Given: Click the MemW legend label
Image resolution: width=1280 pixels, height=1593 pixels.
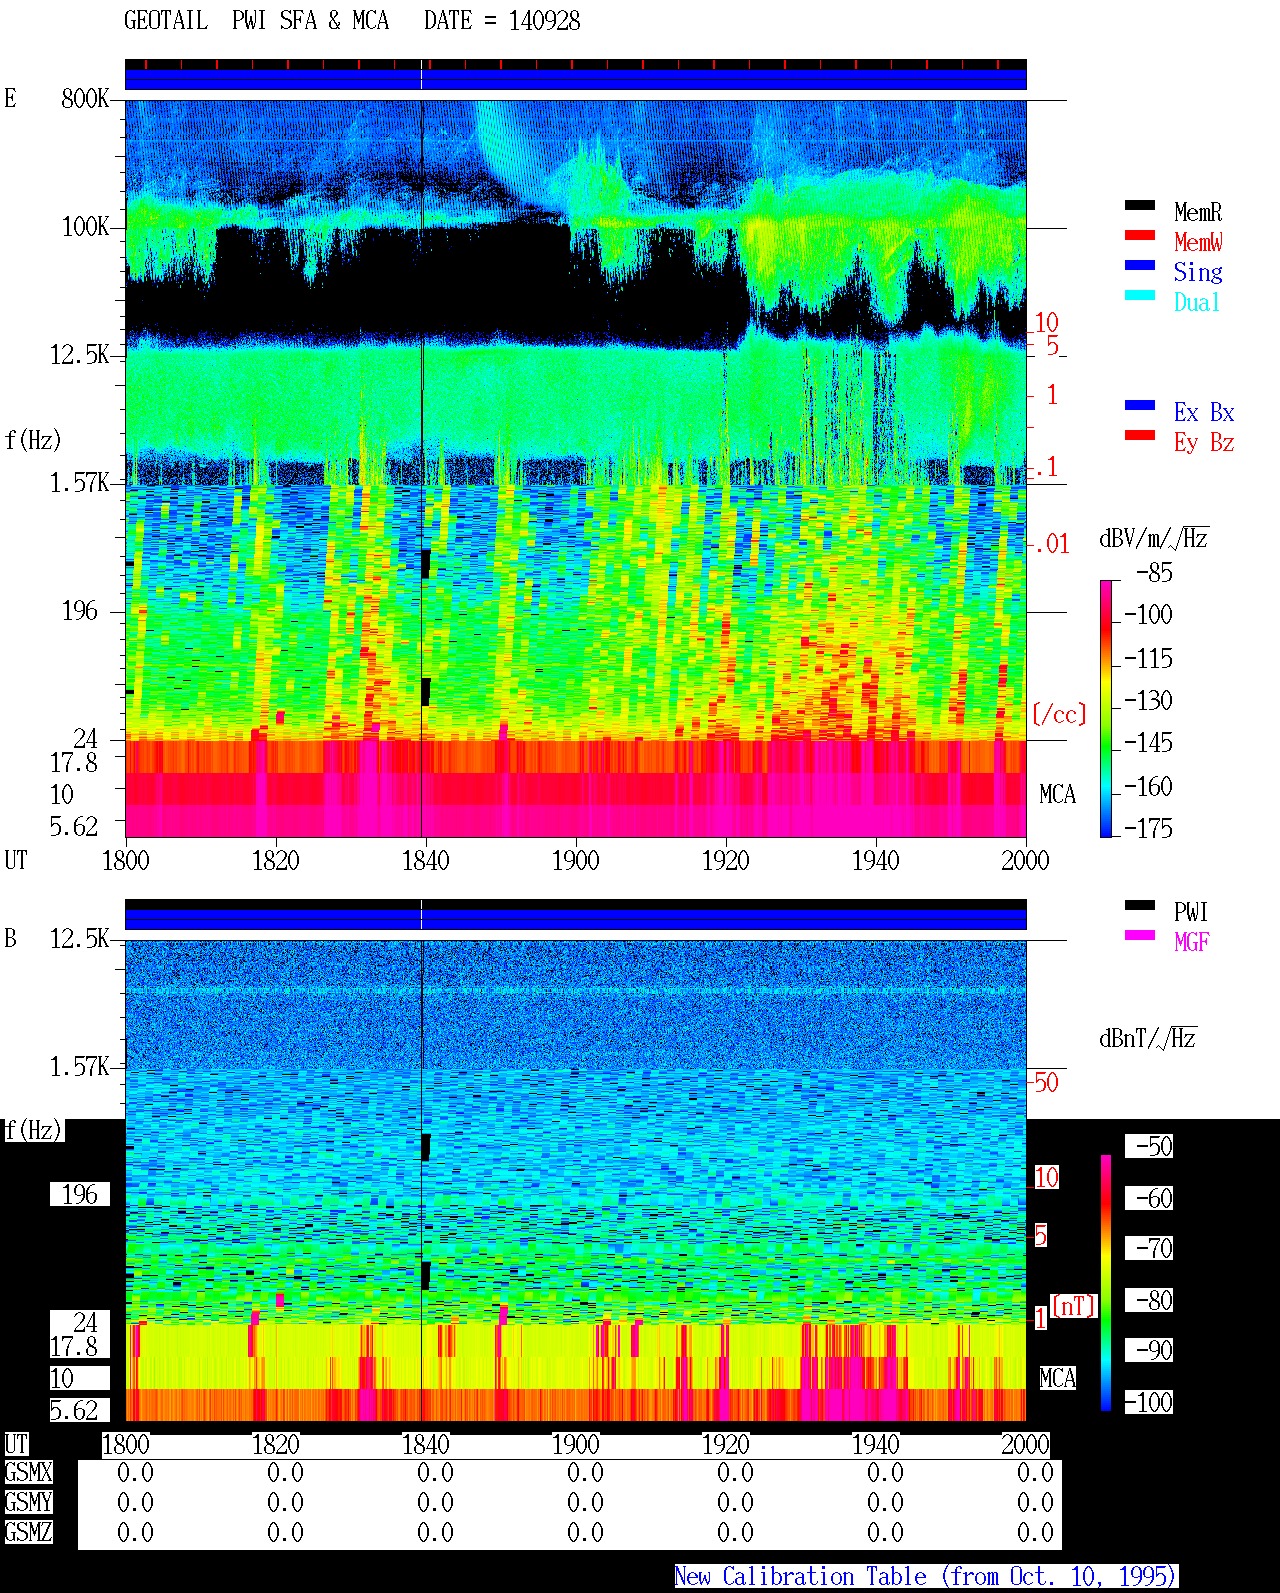Looking at the screenshot, I should click(x=1198, y=242).
